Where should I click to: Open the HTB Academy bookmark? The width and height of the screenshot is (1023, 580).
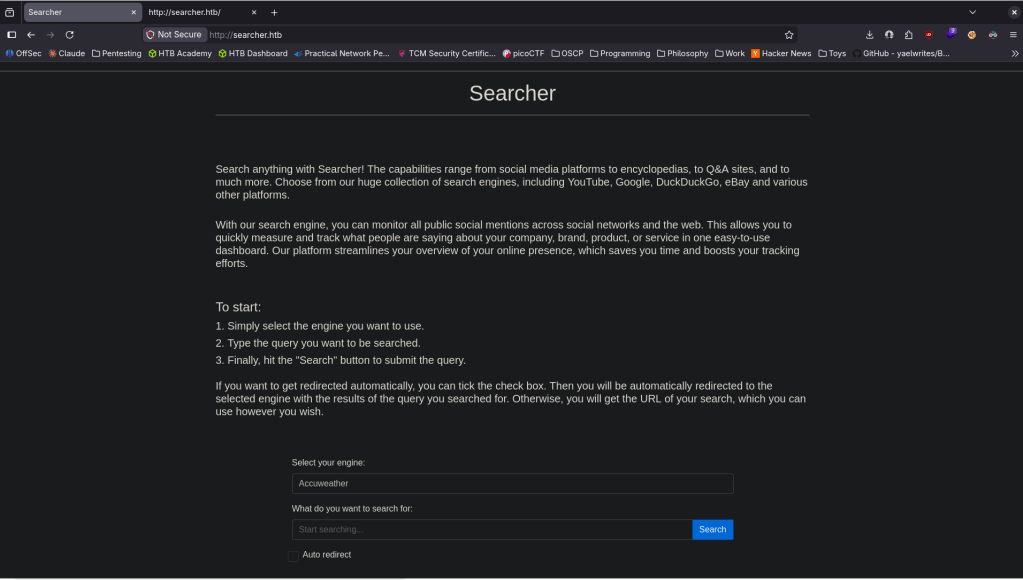point(180,53)
